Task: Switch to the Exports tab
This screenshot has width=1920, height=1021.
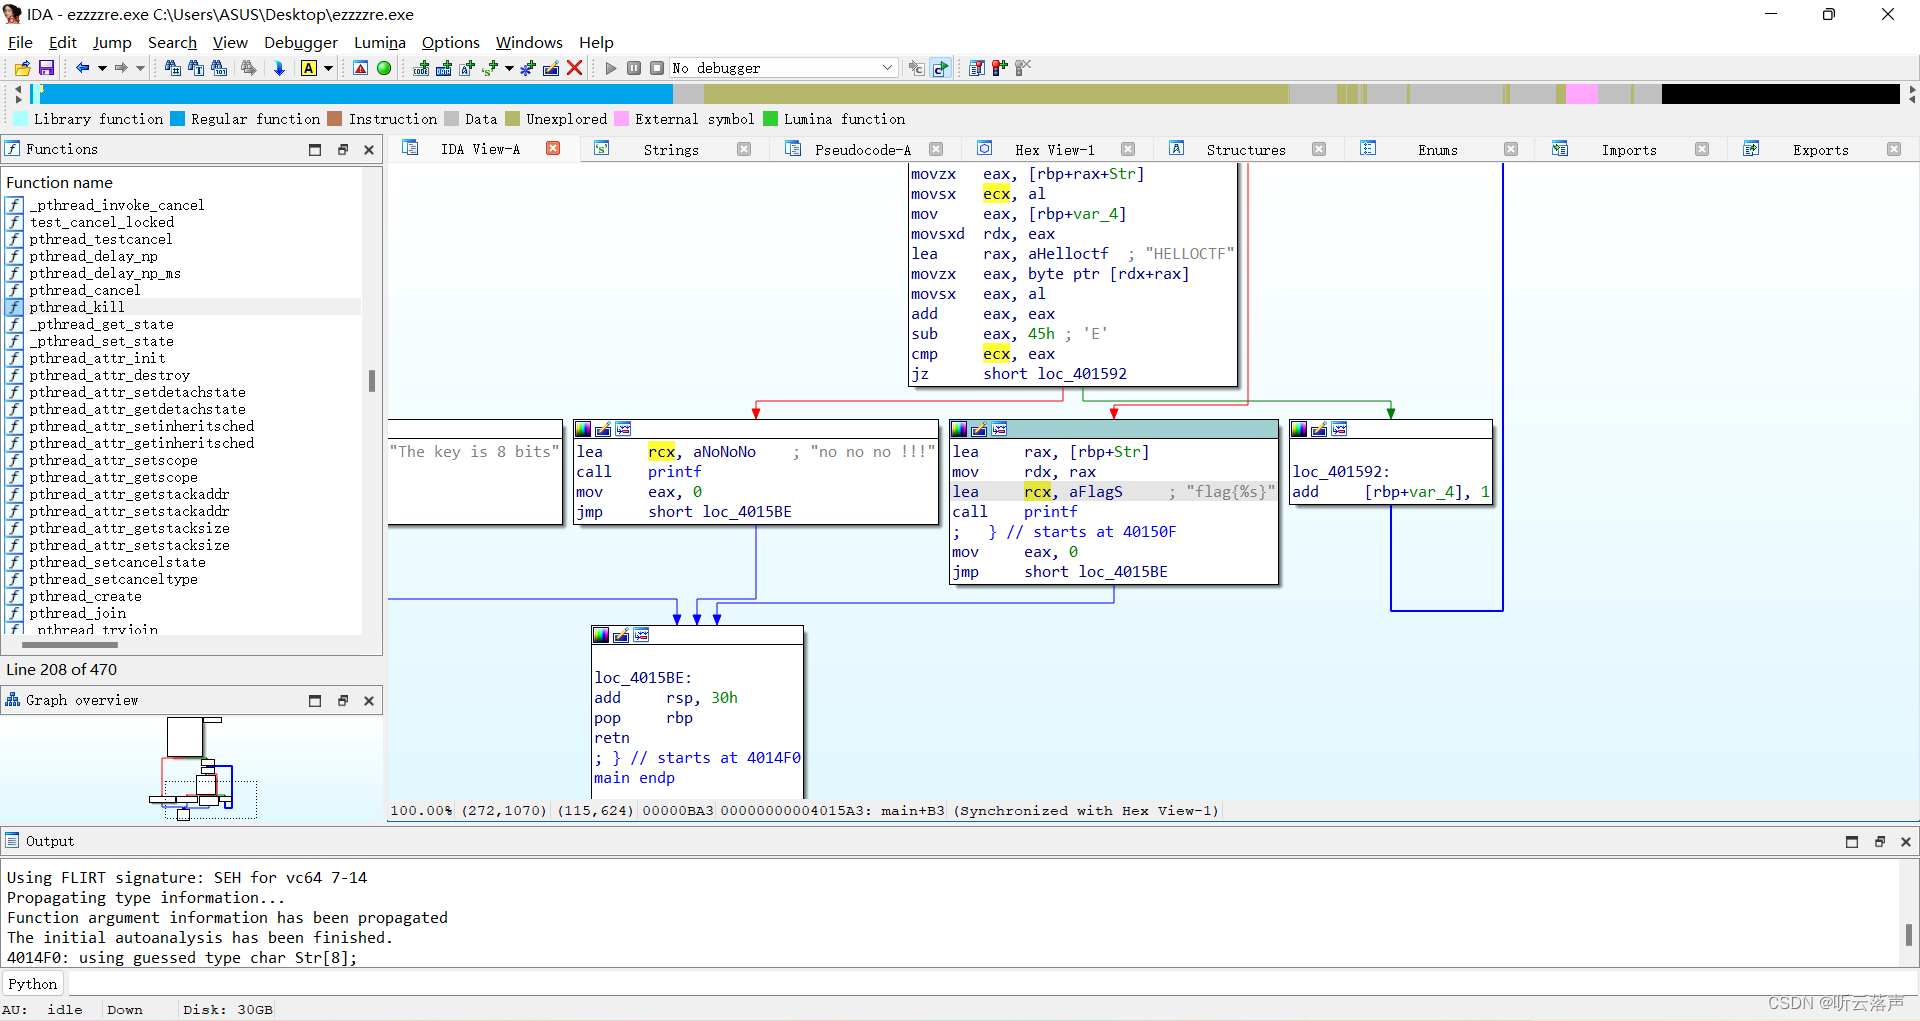Action: tap(1820, 150)
